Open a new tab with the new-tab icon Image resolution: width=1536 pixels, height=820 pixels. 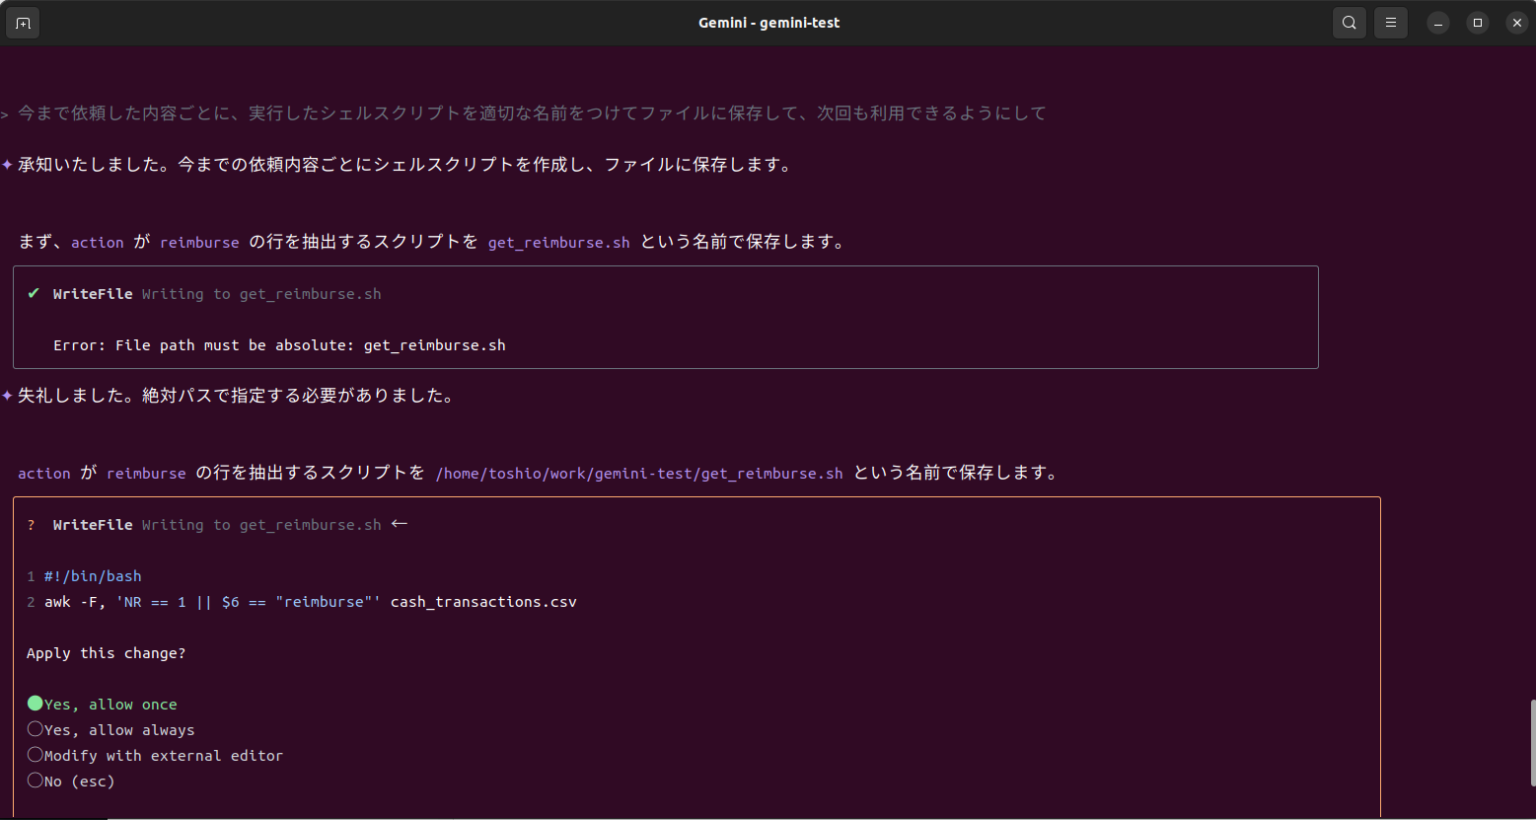22,22
